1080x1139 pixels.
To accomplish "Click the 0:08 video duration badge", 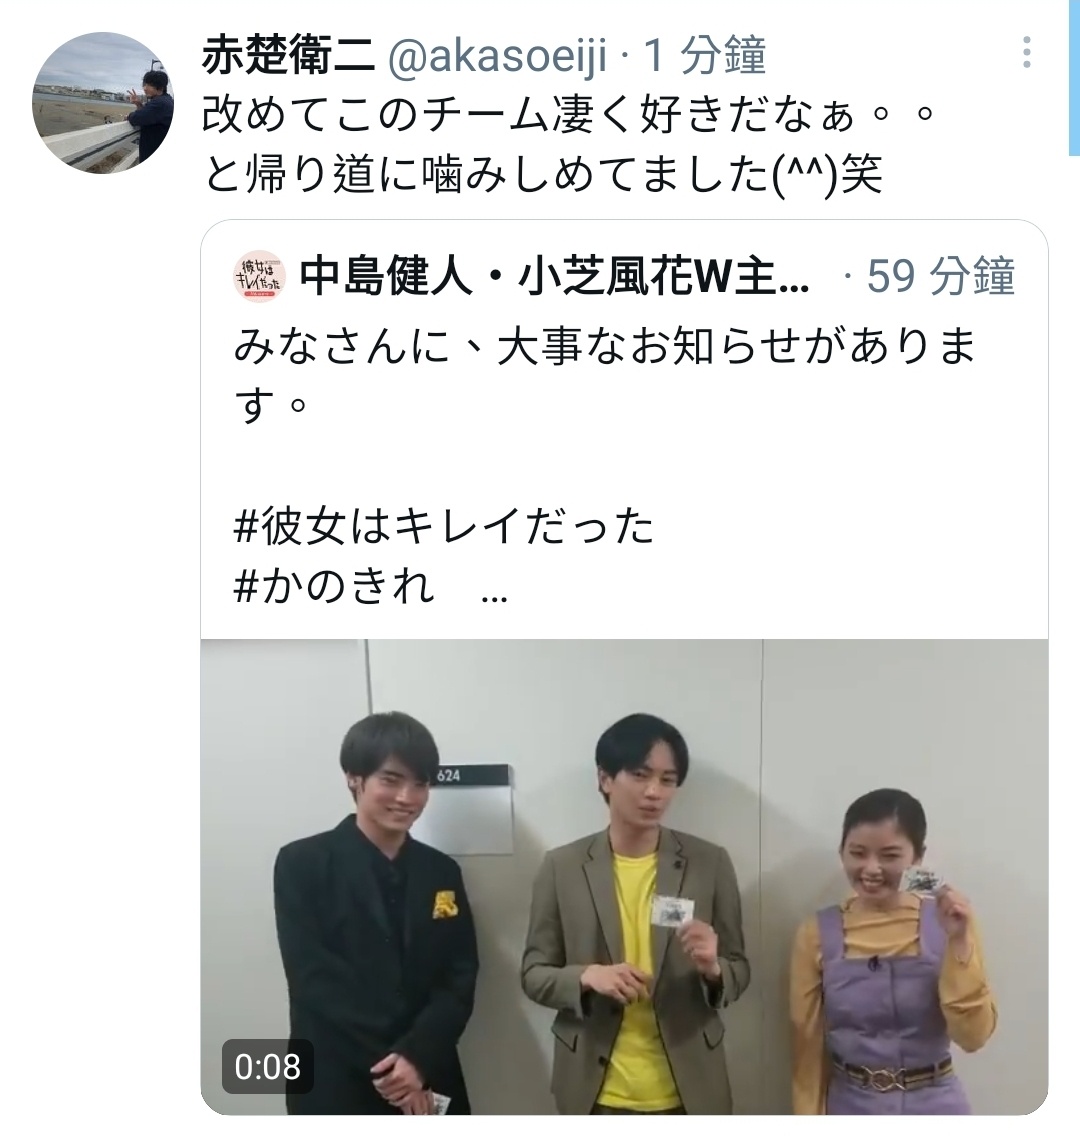I will tap(267, 1066).
